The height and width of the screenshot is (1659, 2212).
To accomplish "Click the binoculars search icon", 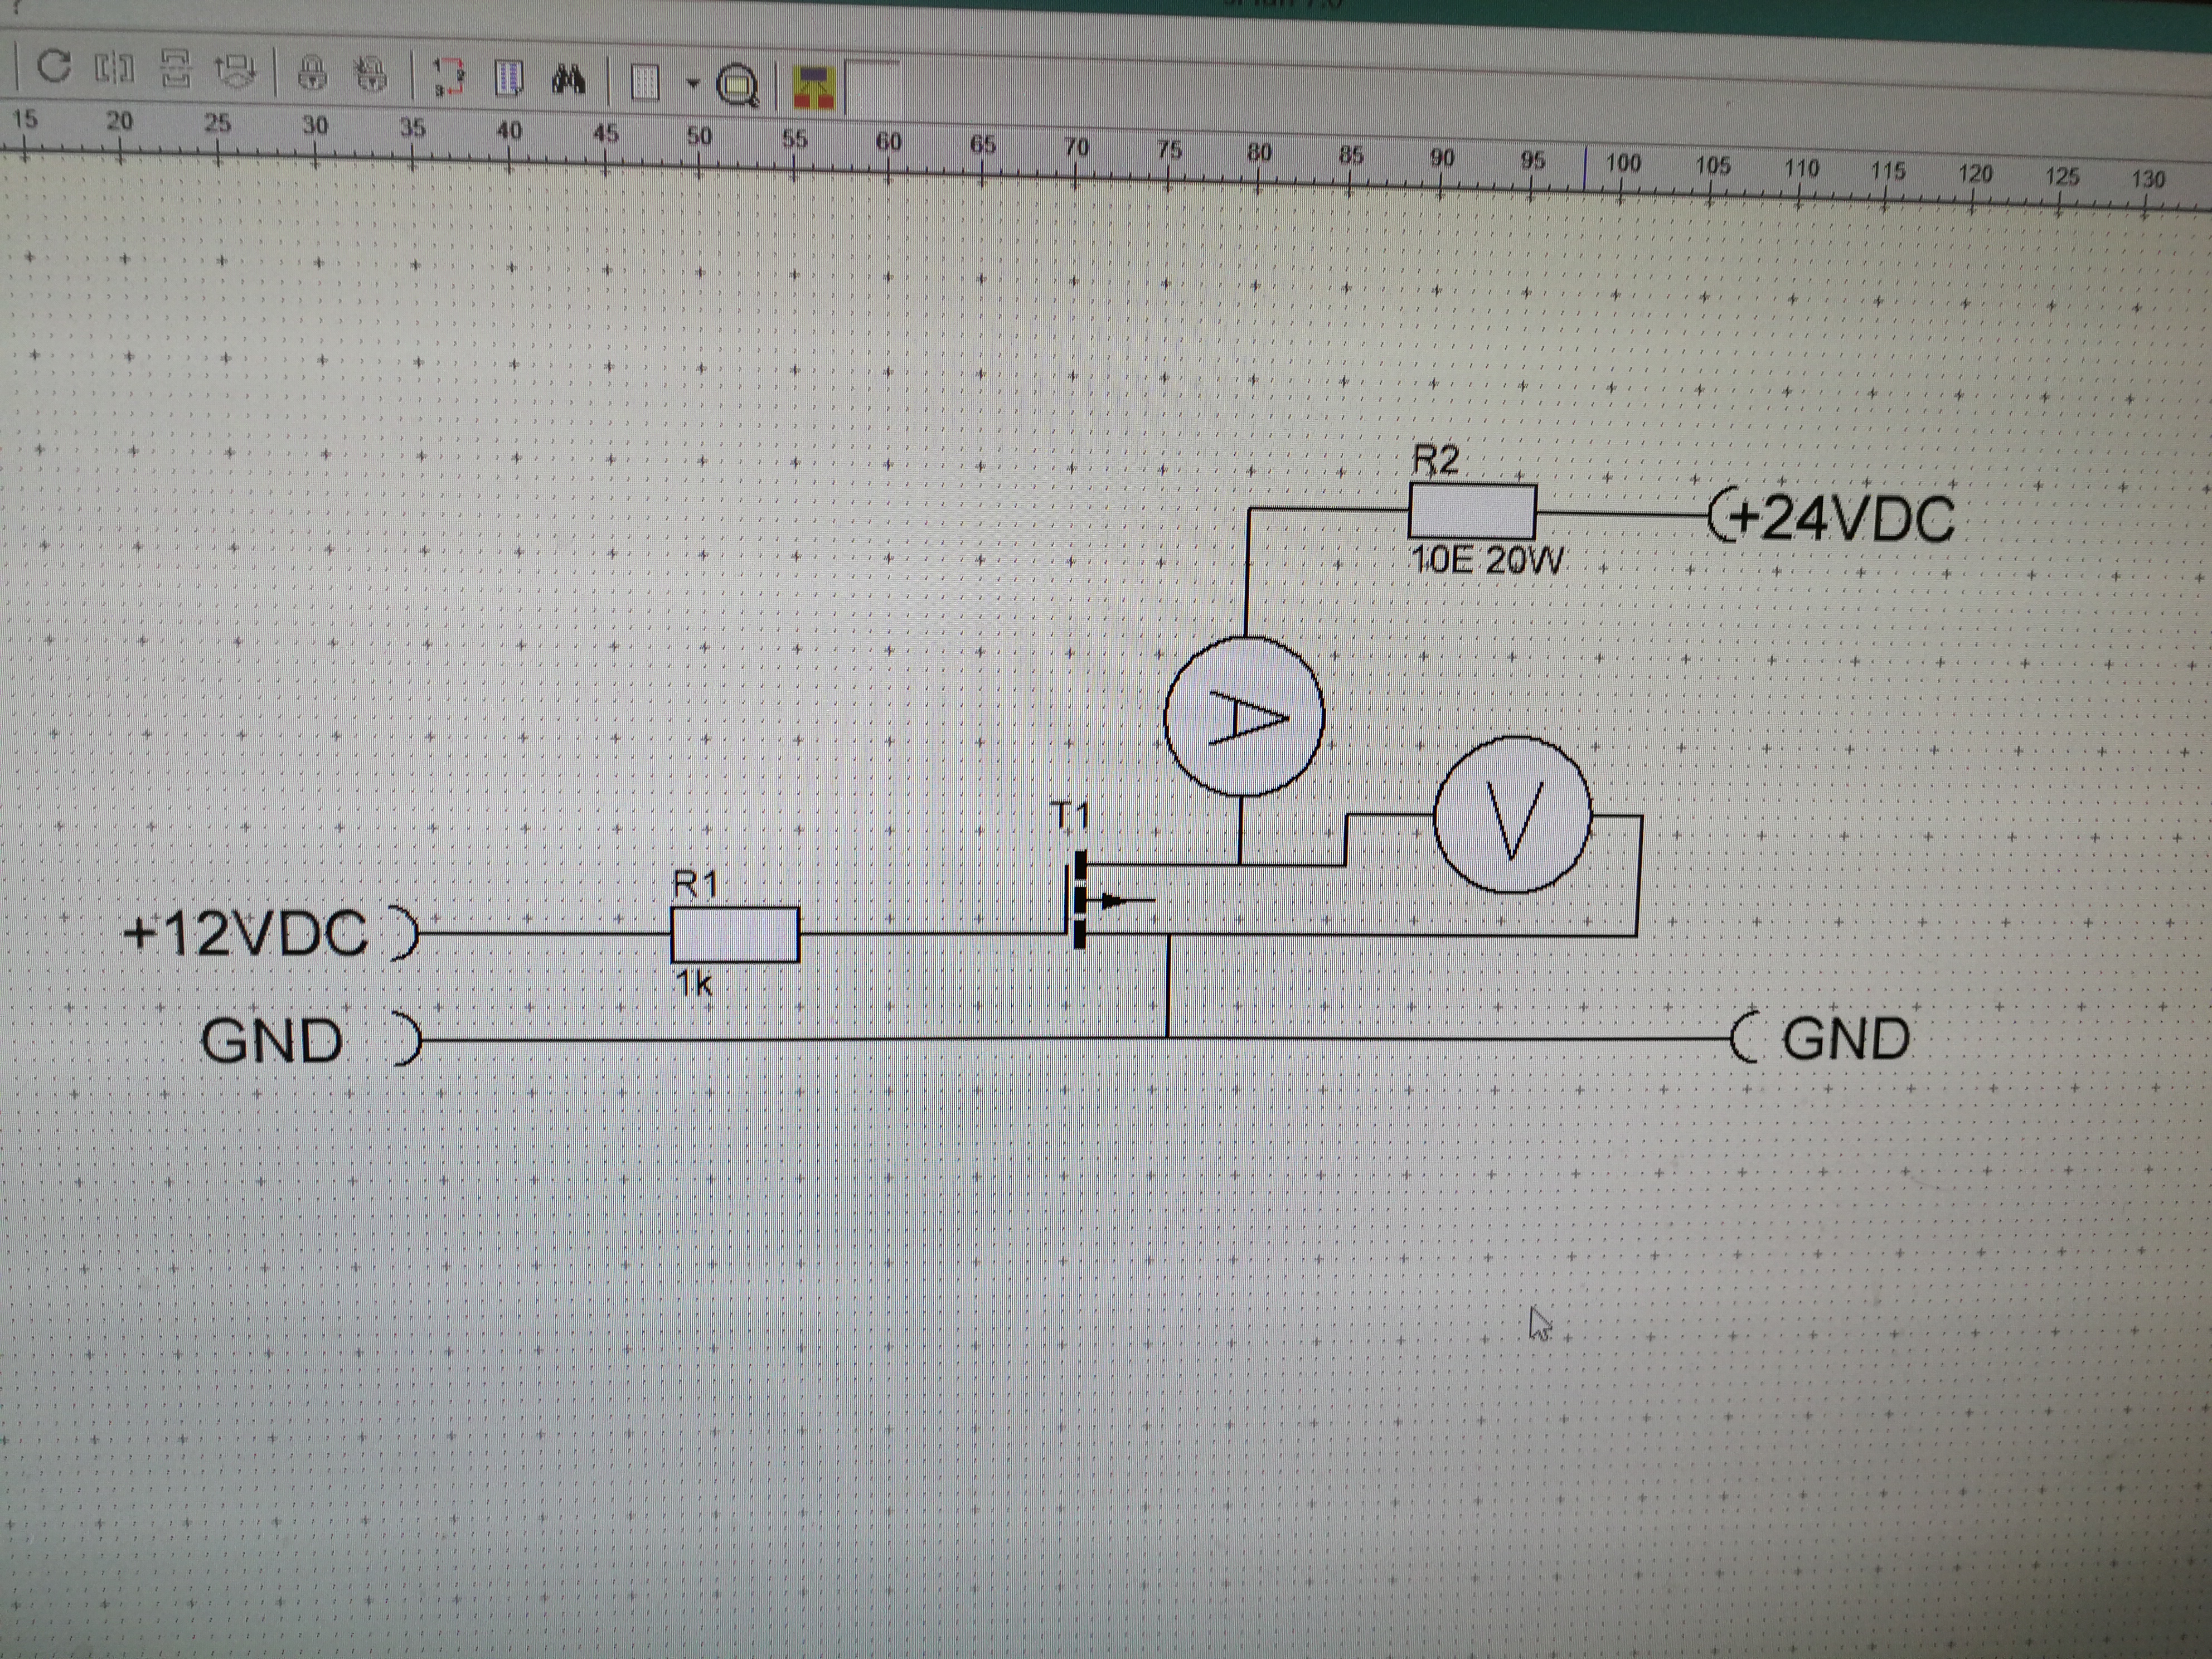I will click(569, 79).
